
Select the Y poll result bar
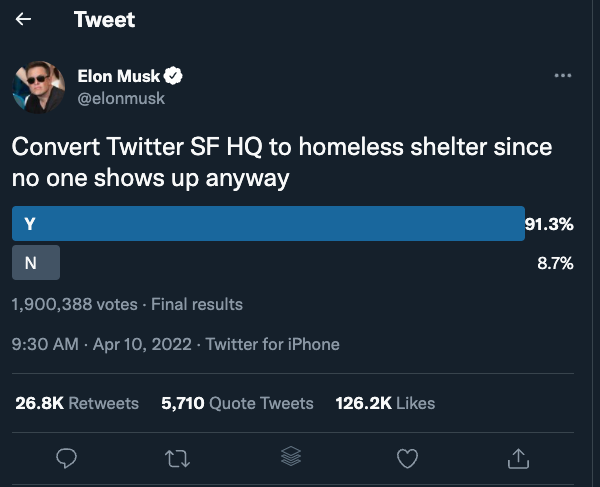coord(268,224)
